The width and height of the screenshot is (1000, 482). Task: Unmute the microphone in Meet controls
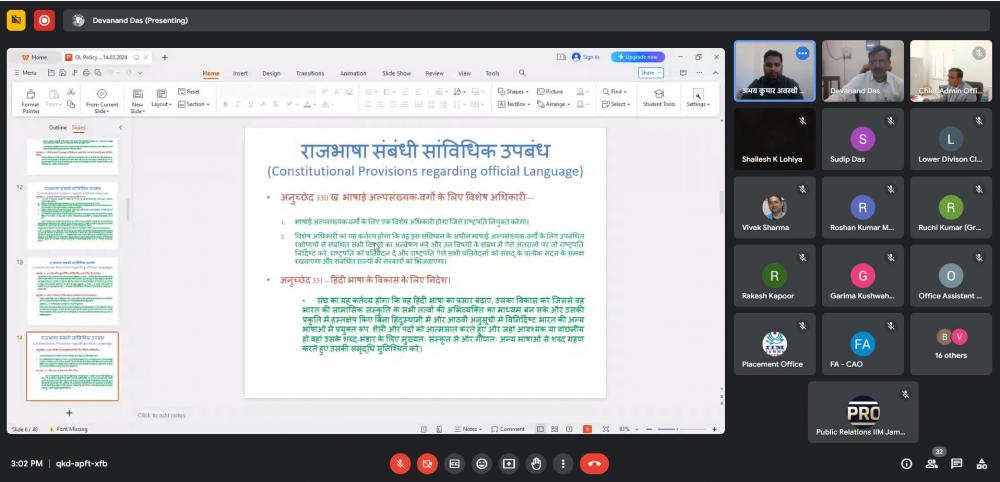[400, 464]
